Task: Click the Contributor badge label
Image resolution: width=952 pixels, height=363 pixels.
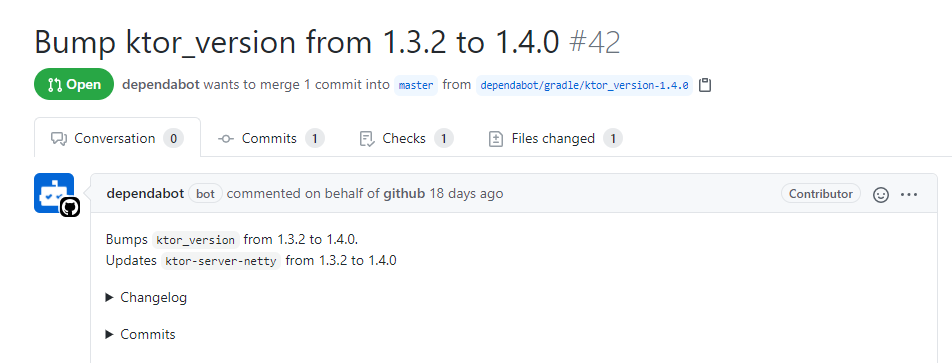Action: tap(821, 194)
